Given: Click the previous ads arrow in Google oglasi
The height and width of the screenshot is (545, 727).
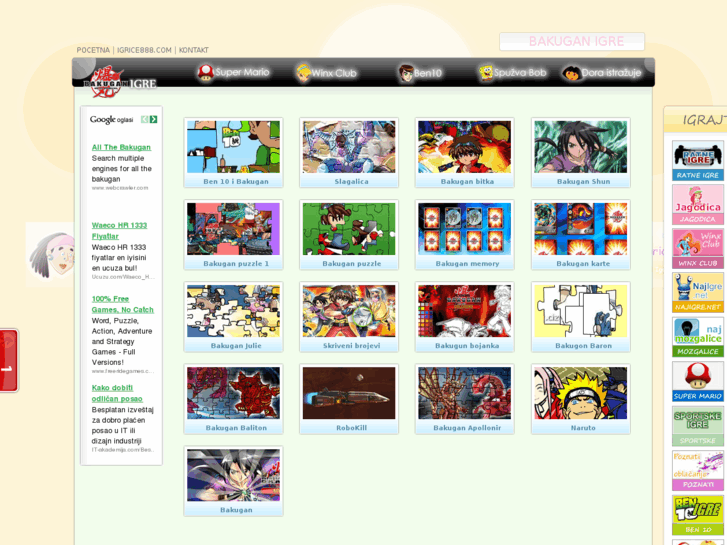Looking at the screenshot, I should (145, 120).
